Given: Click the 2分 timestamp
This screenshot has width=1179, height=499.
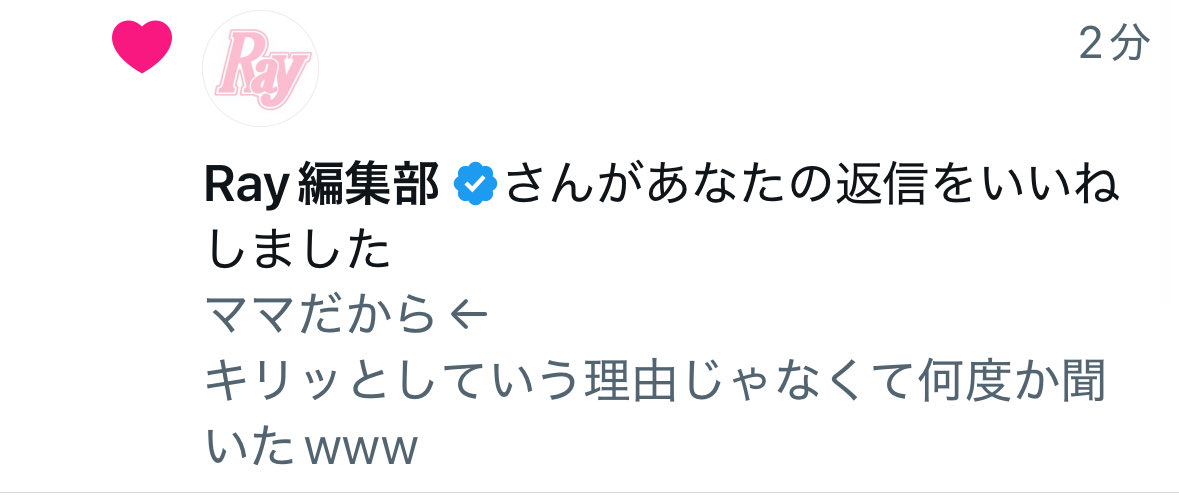Looking at the screenshot, I should pos(1114,44).
